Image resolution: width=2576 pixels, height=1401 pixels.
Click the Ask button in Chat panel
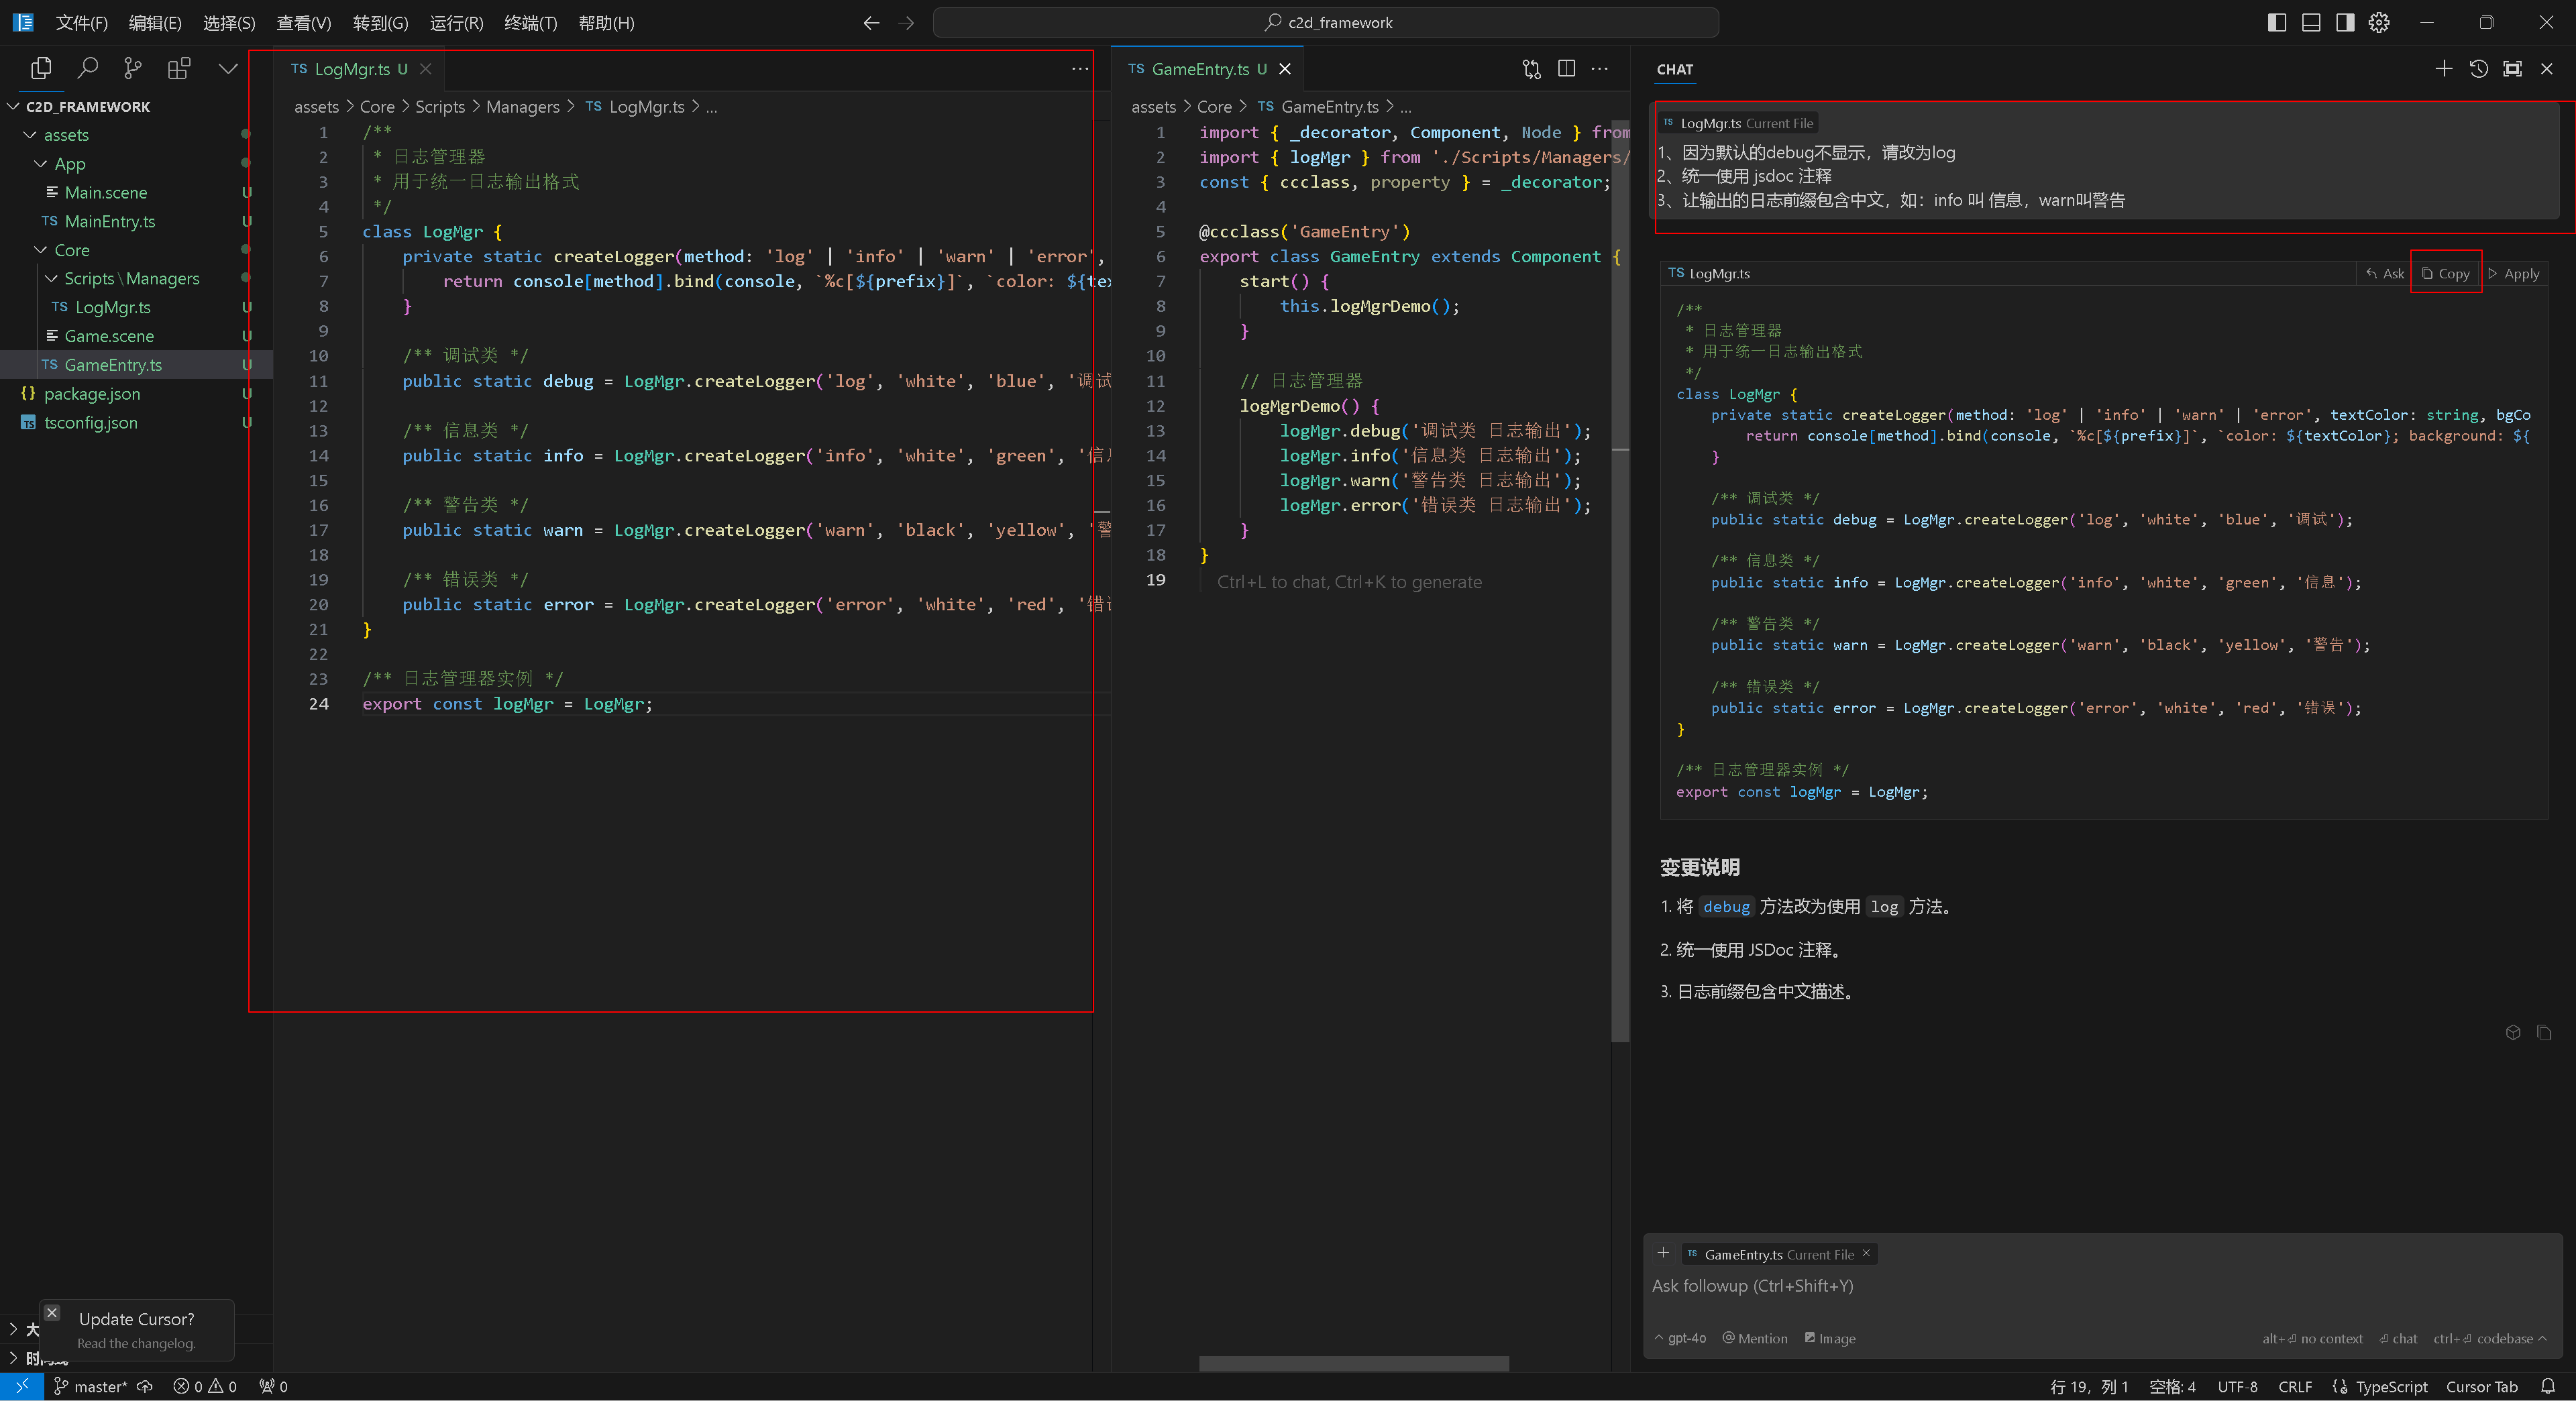pyautogui.click(x=2386, y=272)
